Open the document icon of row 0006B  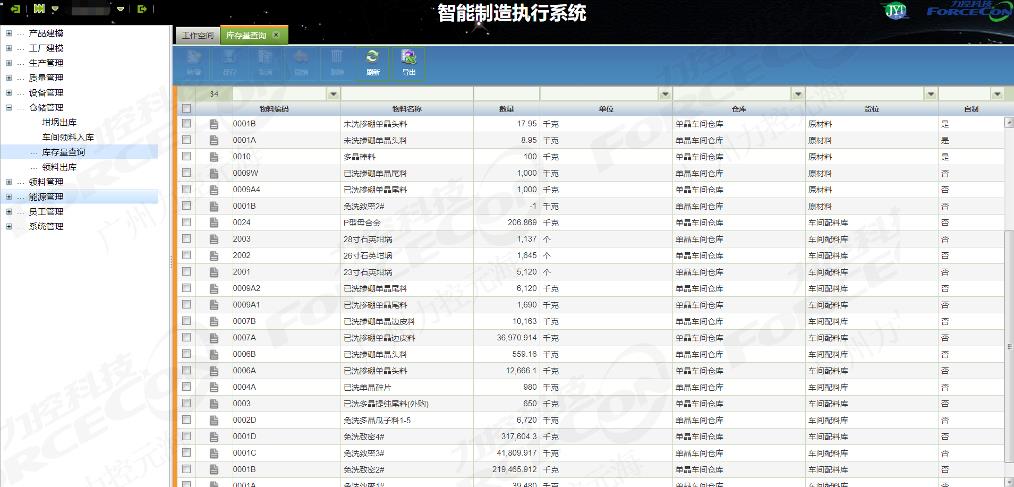tap(214, 354)
